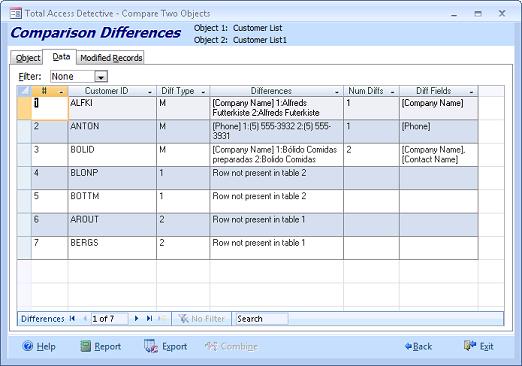The height and width of the screenshot is (366, 522).
Task: Go to first record navigation icon
Action: click(x=72, y=319)
